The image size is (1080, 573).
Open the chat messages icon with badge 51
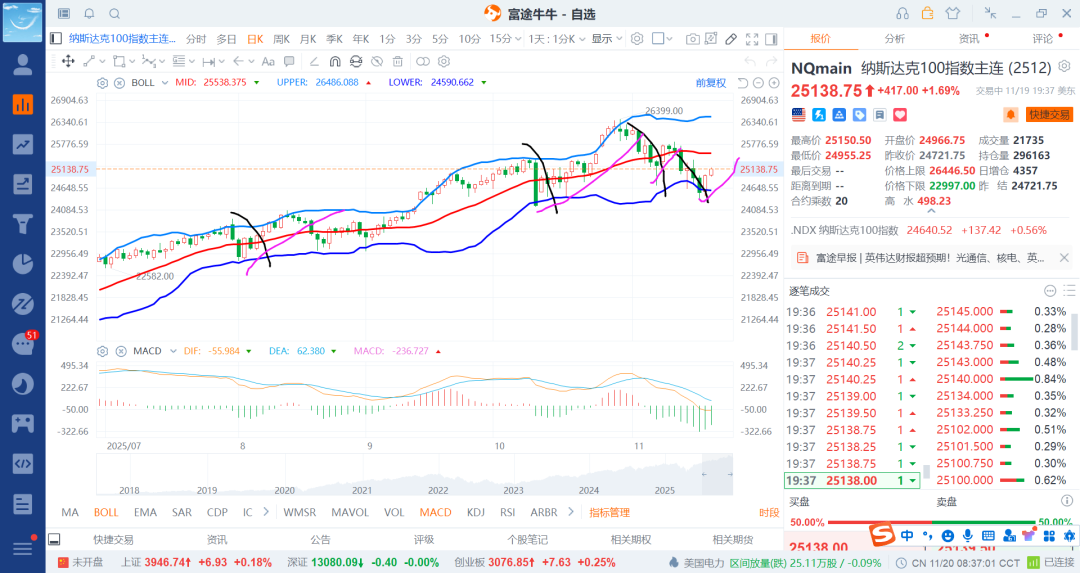click(x=23, y=343)
